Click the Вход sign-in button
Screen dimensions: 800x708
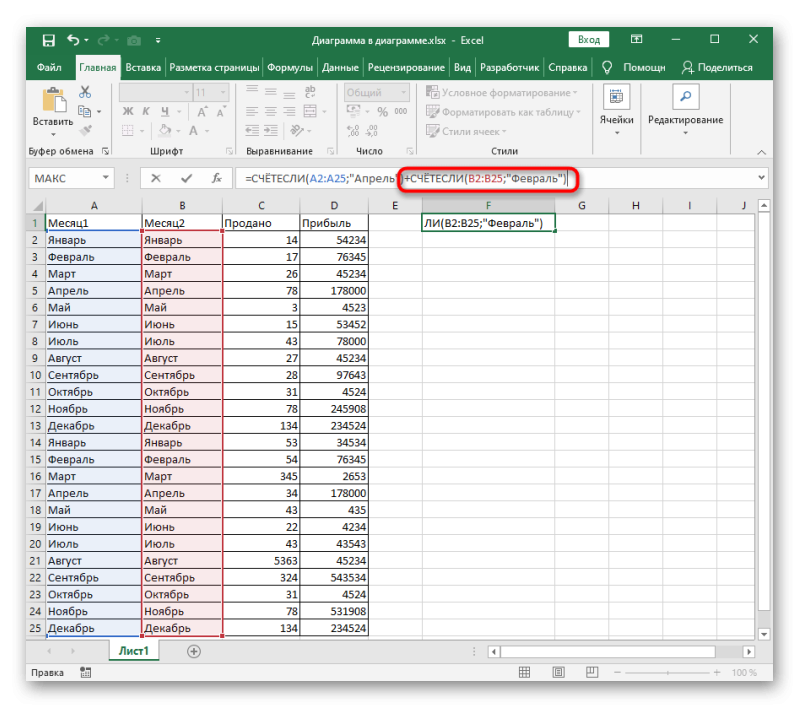[588, 40]
